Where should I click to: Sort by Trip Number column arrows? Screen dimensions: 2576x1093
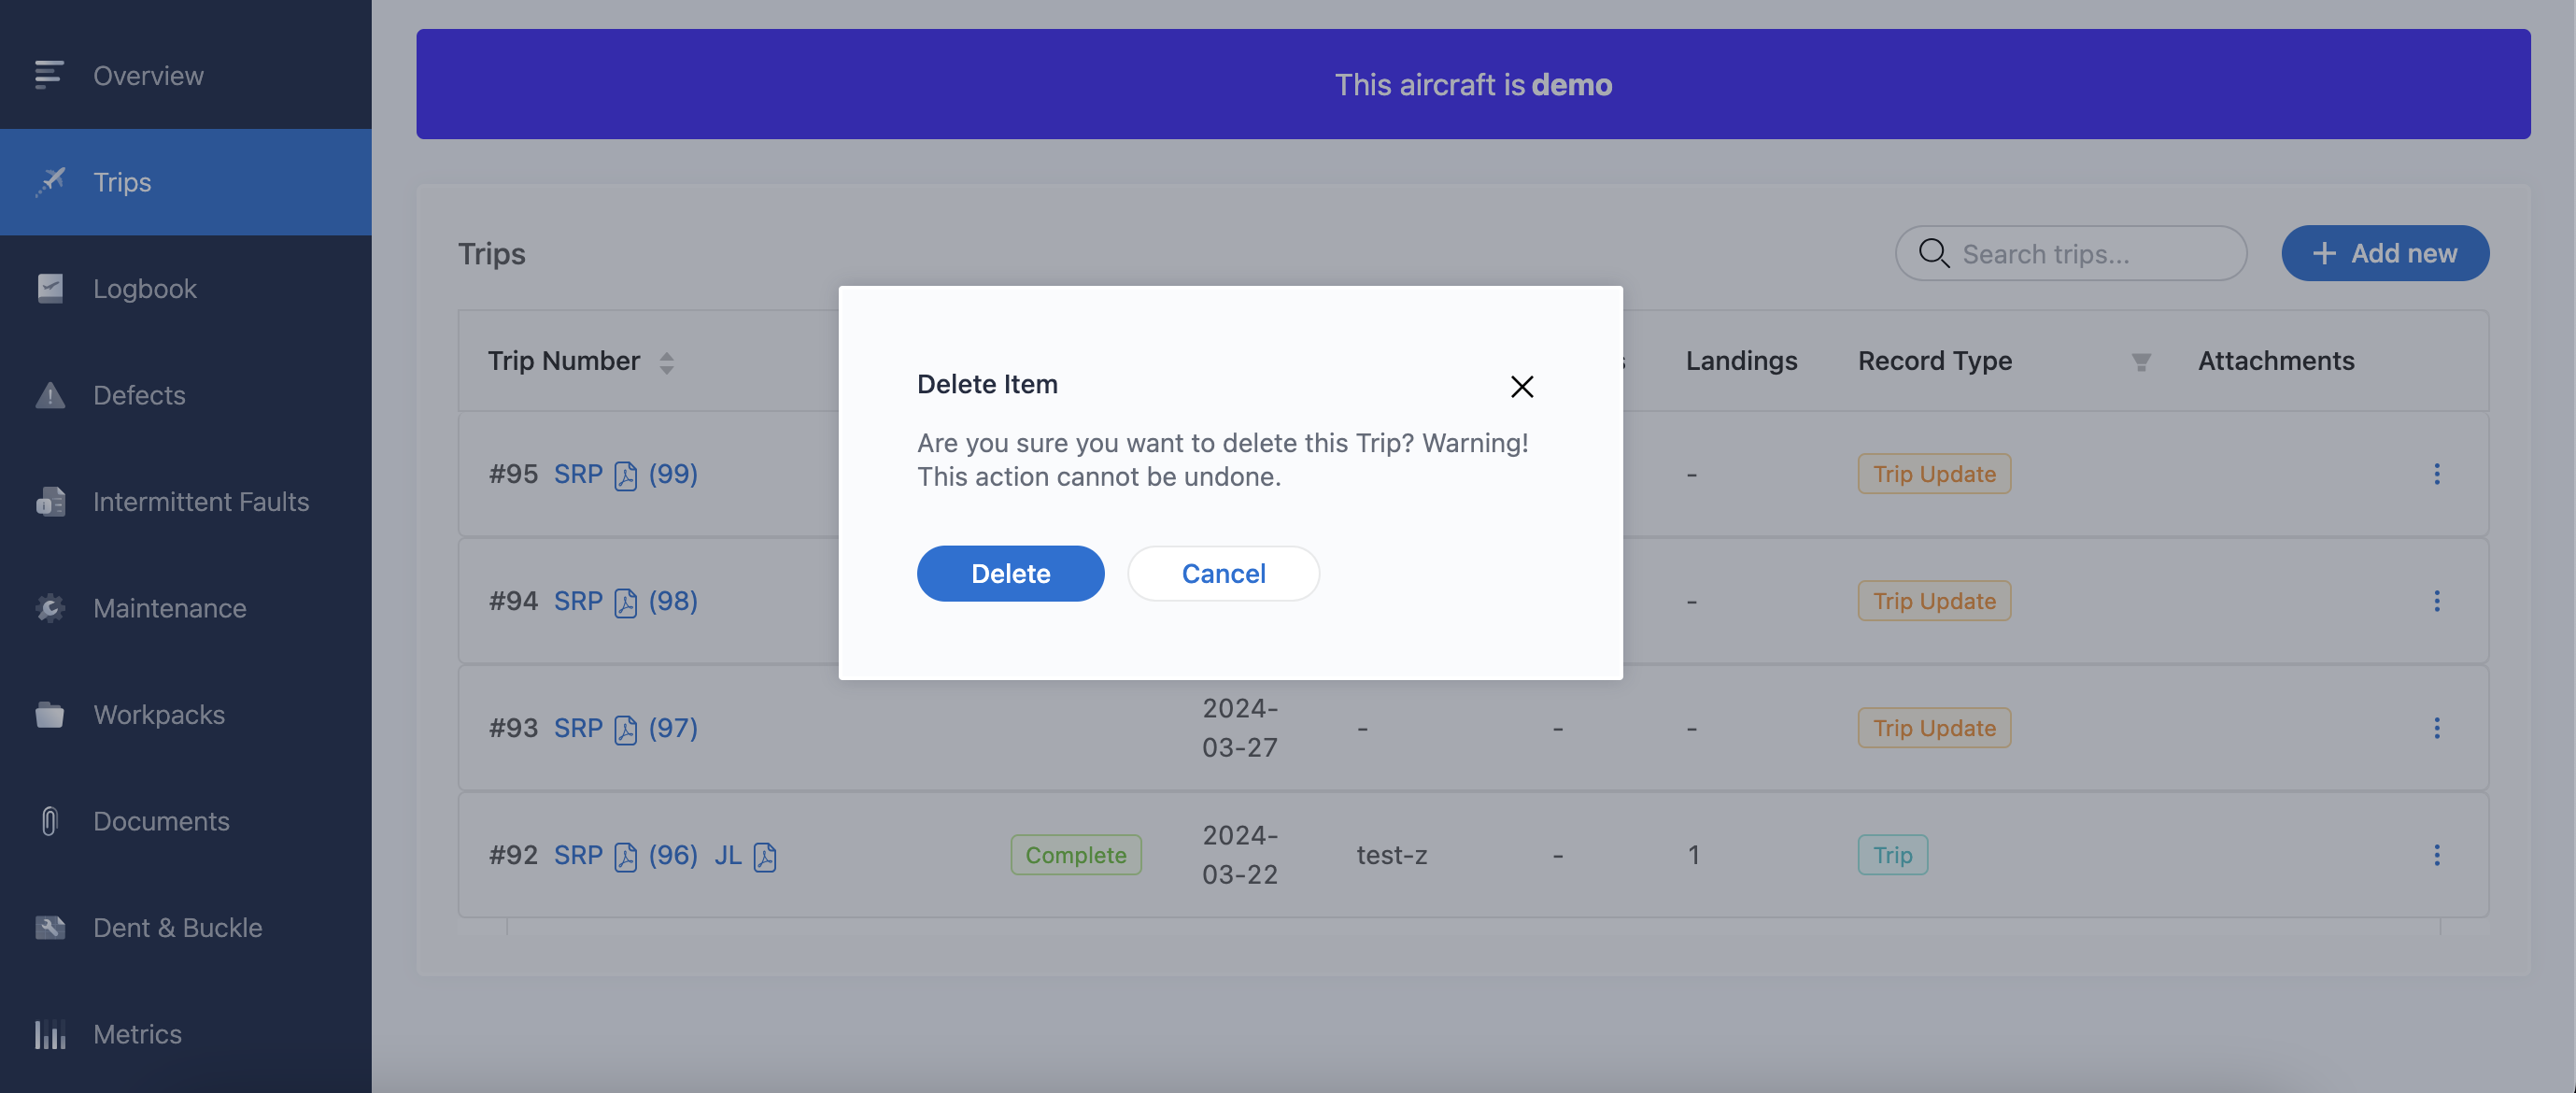[666, 362]
